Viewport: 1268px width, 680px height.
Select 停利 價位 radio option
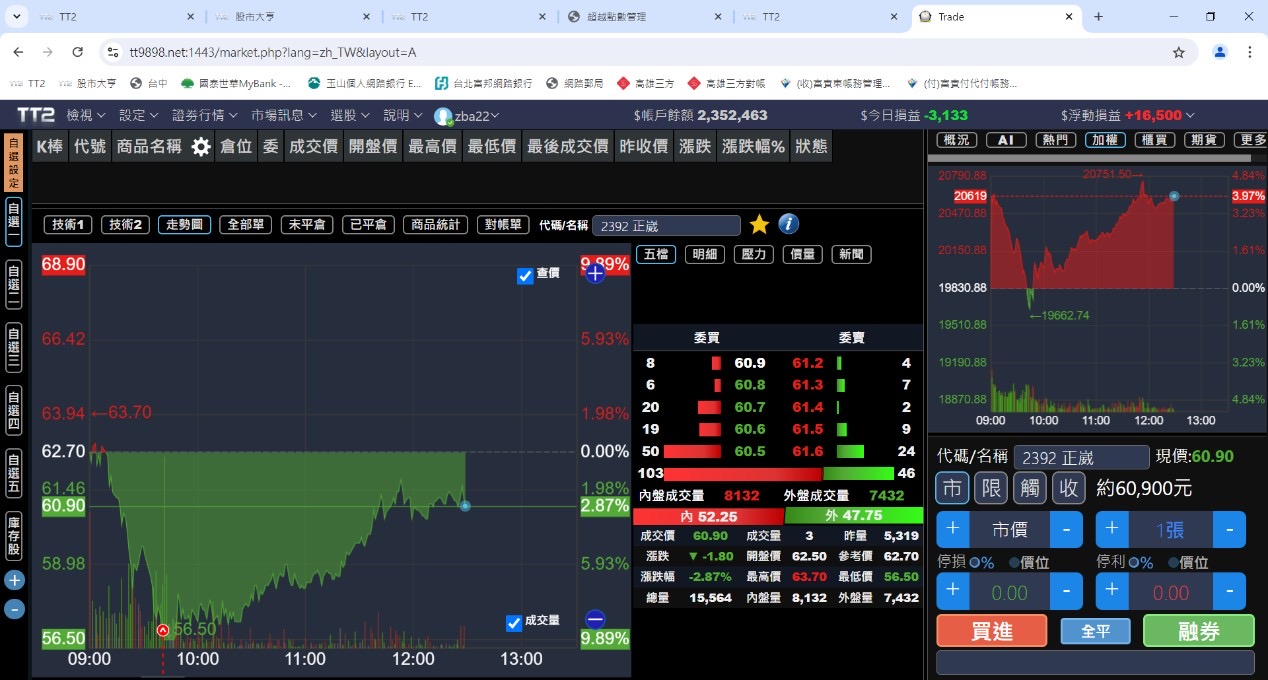[x=1173, y=562]
